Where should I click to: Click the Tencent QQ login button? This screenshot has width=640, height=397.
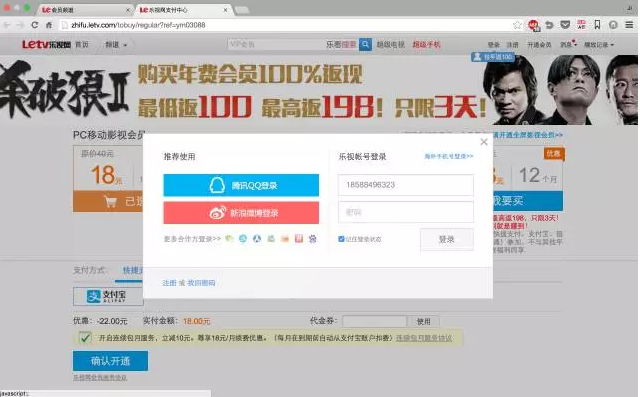[241, 185]
